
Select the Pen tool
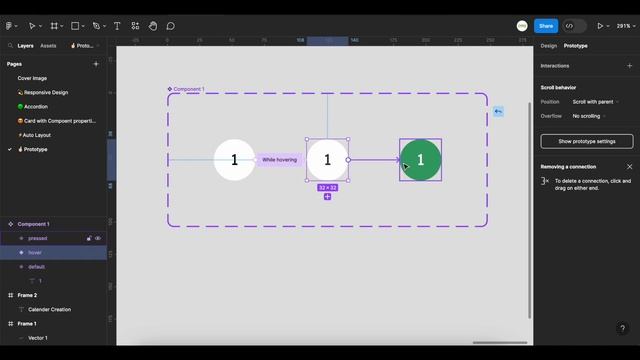(x=96, y=26)
